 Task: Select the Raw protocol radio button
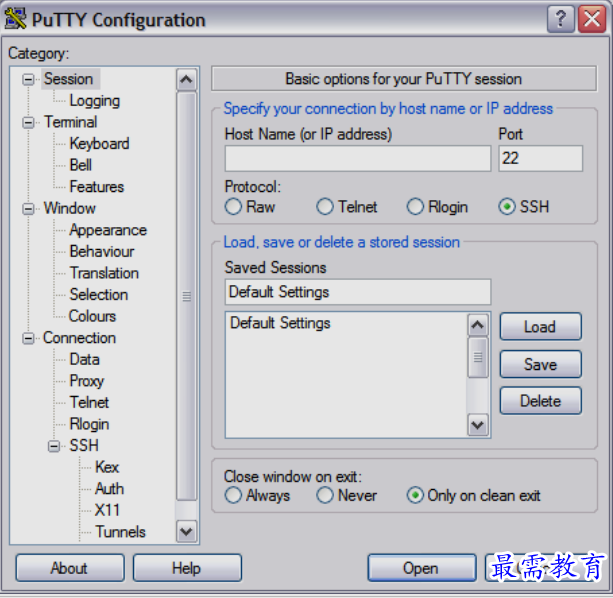[x=233, y=206]
